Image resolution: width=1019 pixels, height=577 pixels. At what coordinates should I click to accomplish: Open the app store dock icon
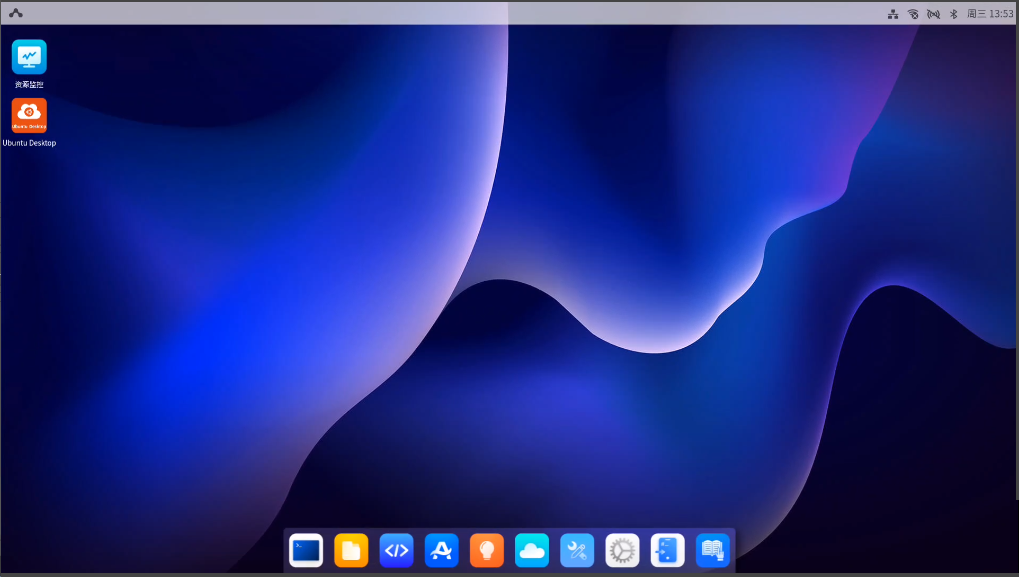click(441, 550)
